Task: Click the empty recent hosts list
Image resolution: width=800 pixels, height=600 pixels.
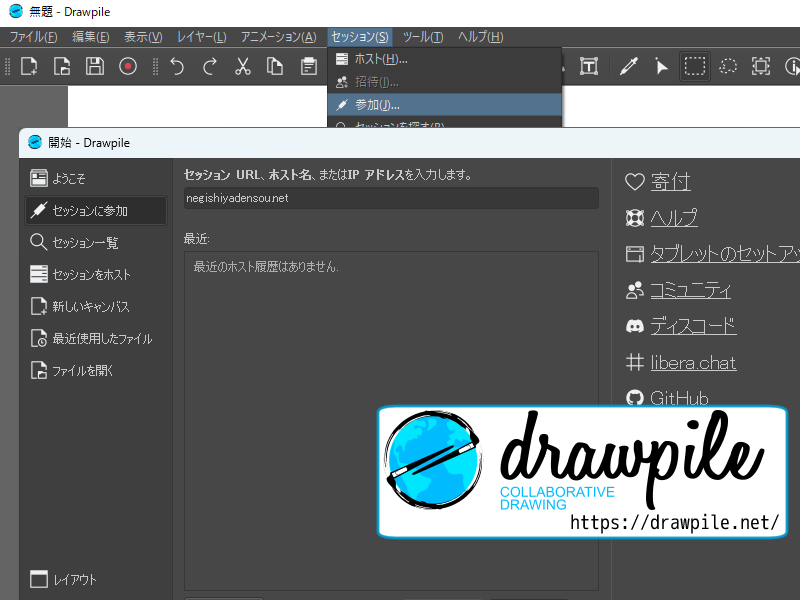Action: (x=391, y=421)
